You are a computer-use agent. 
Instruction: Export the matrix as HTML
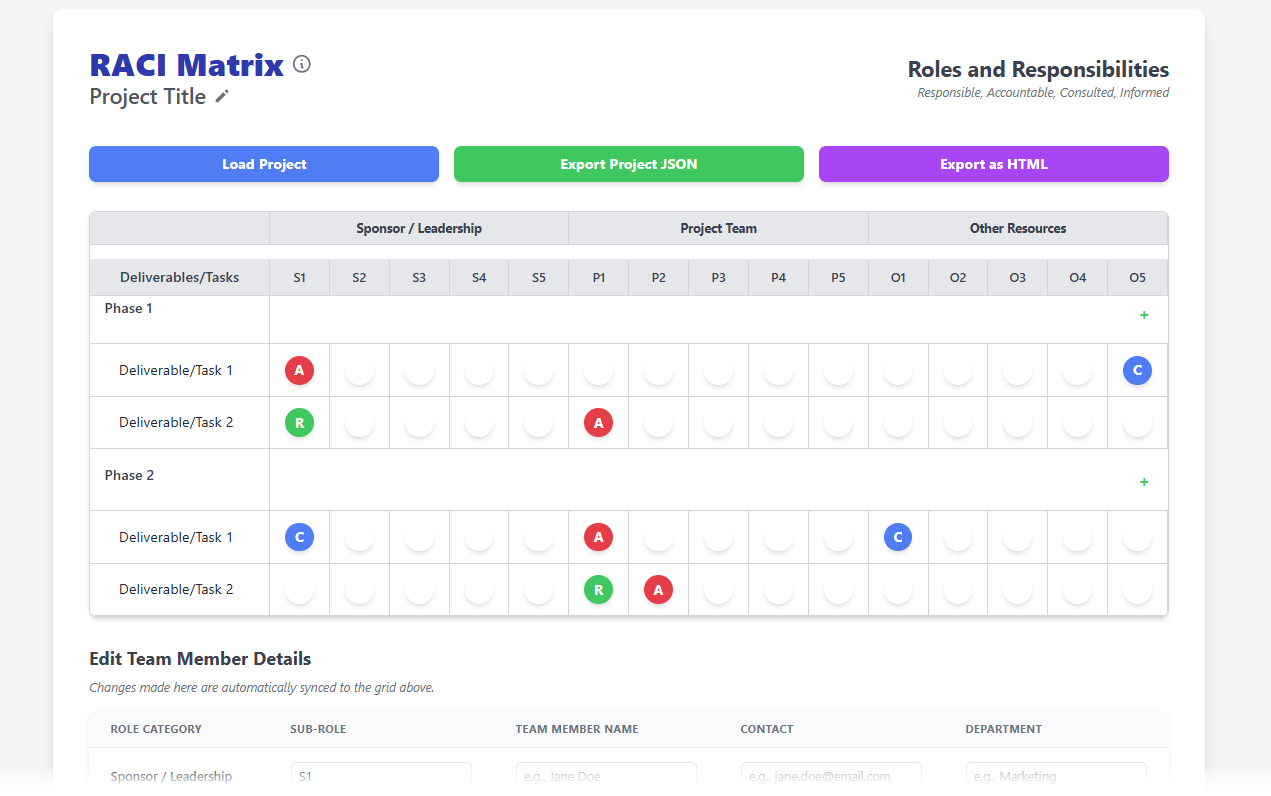coord(993,164)
